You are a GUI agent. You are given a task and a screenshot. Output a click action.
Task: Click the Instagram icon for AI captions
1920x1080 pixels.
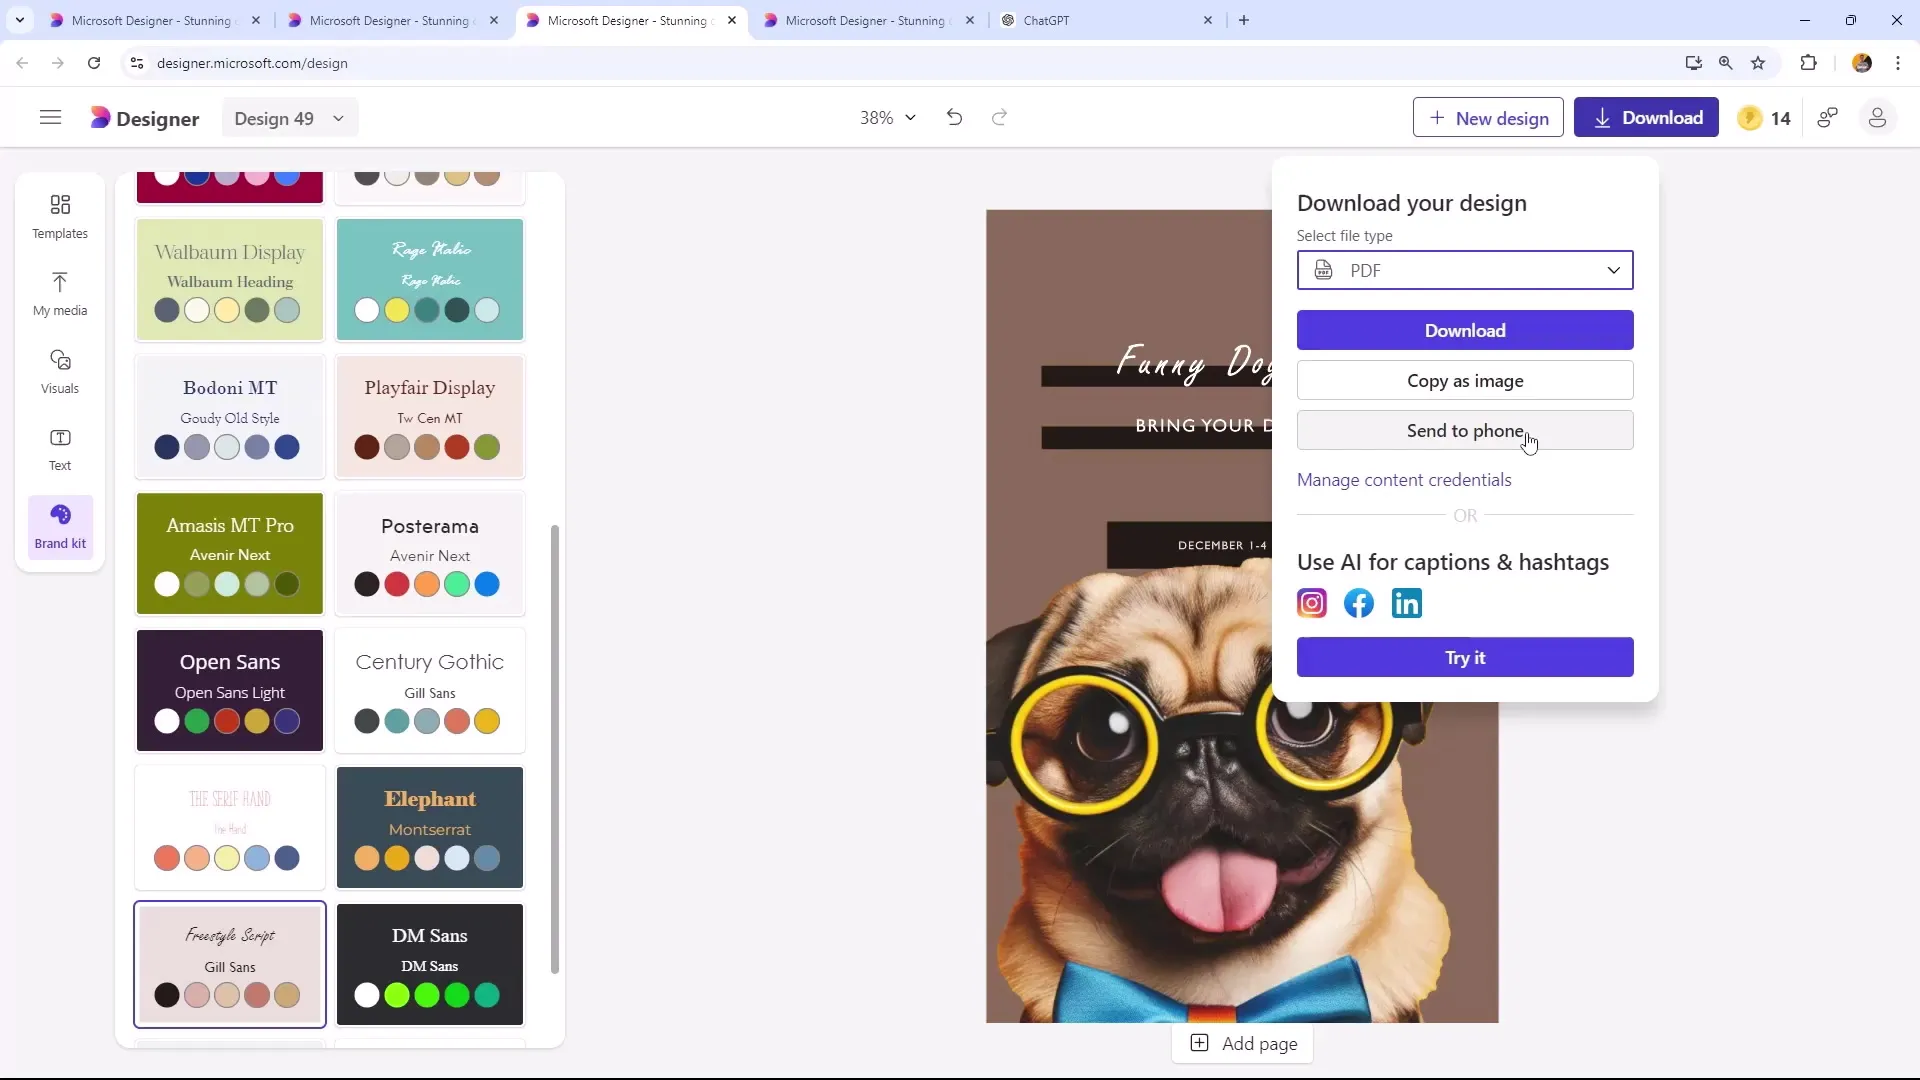pyautogui.click(x=1312, y=603)
